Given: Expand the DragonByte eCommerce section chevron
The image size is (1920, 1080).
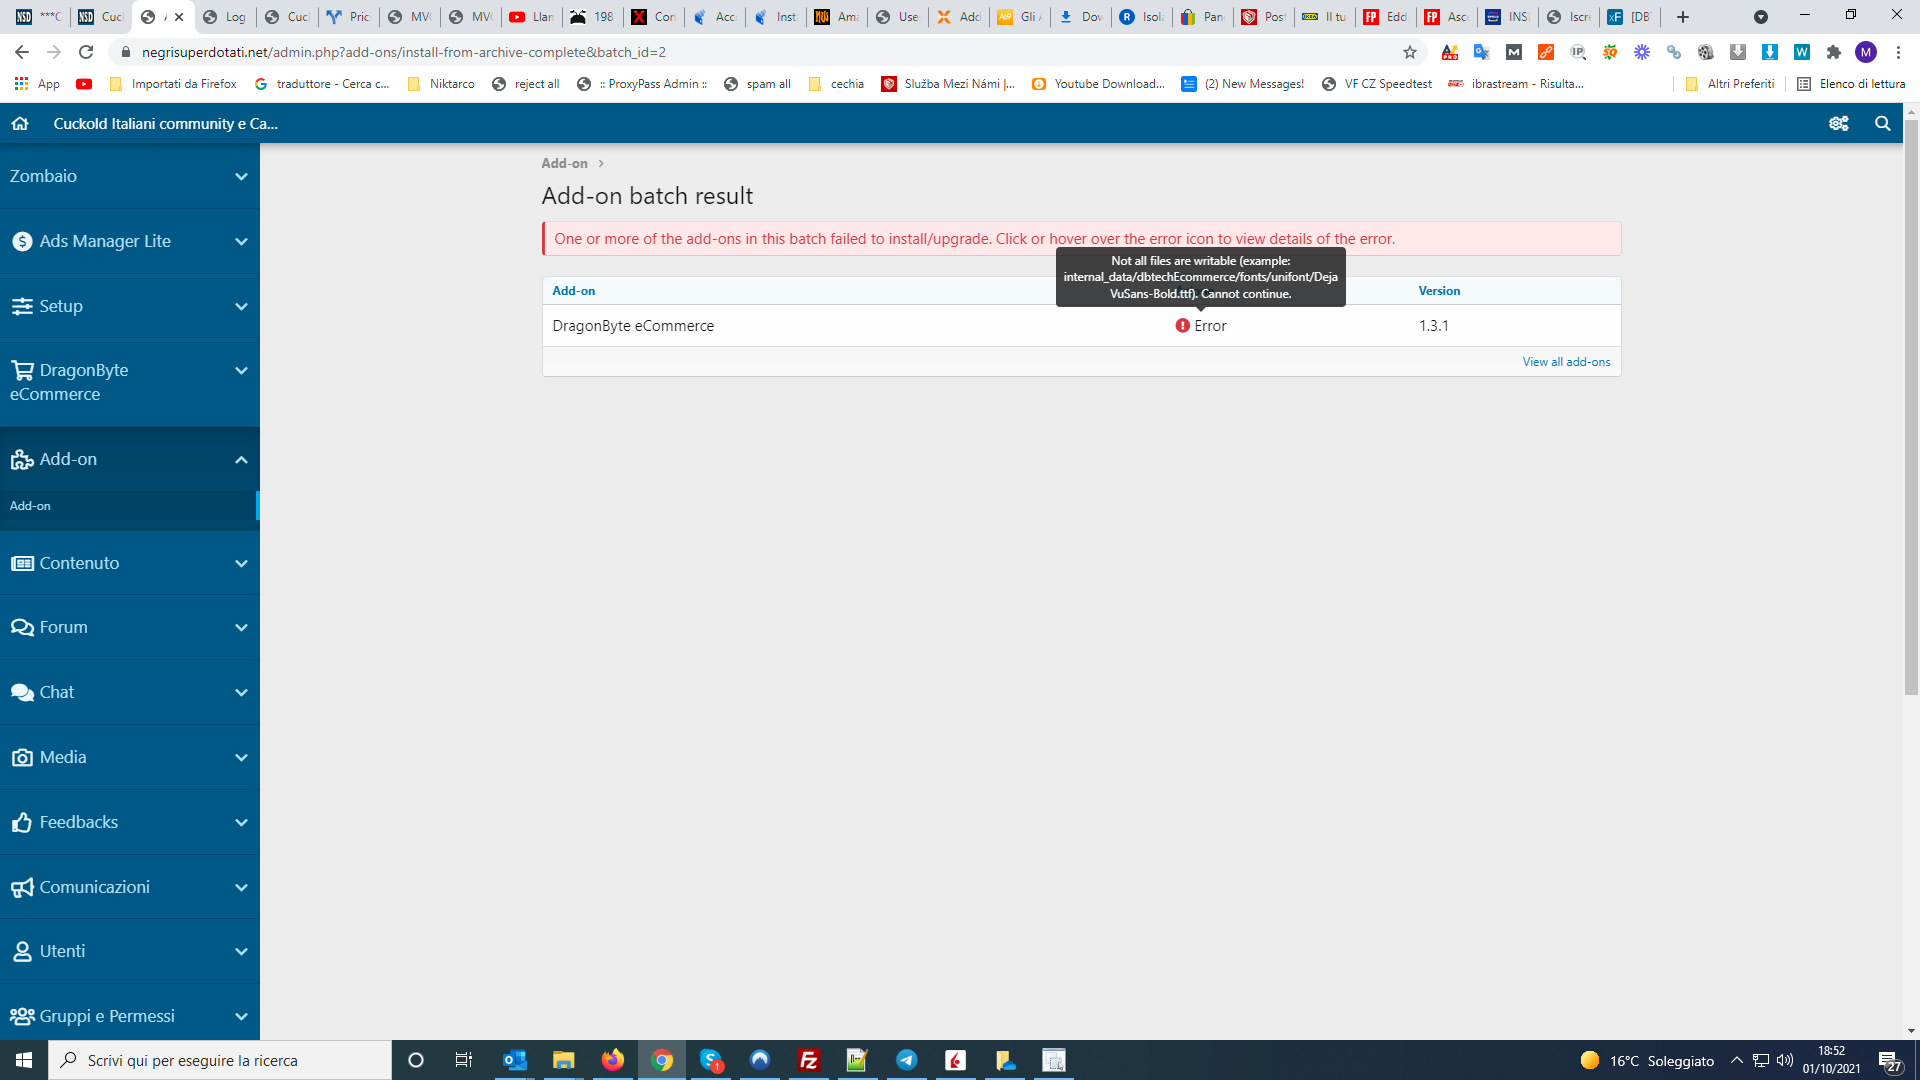Looking at the screenshot, I should click(241, 371).
